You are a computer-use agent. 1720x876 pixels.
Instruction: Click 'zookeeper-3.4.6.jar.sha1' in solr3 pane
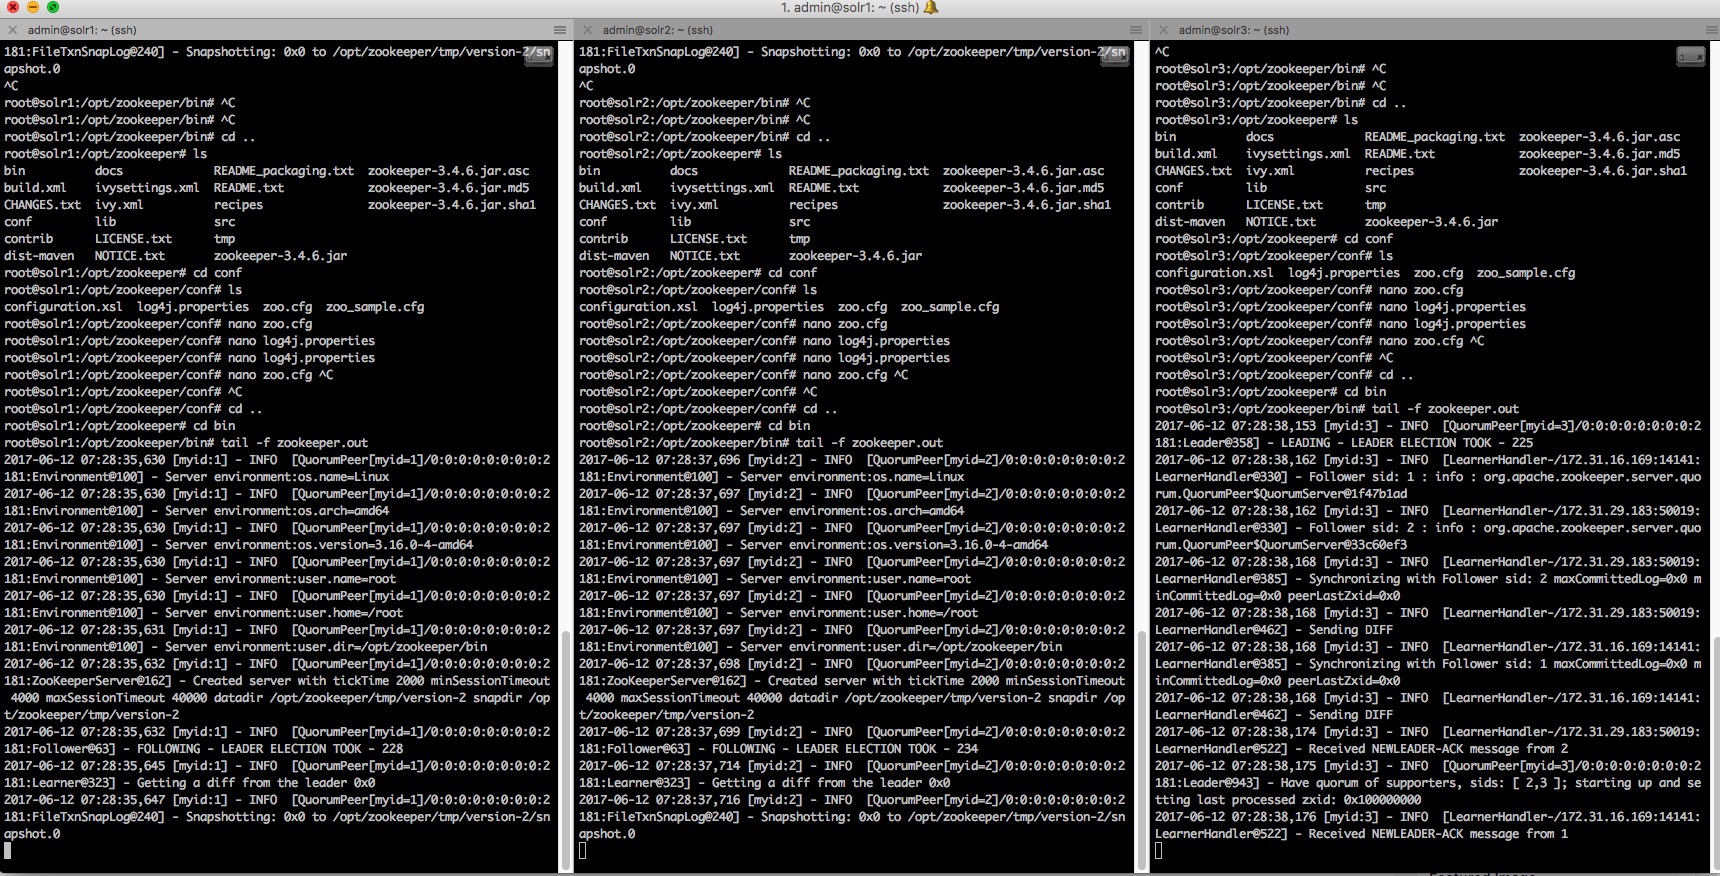(x=1603, y=171)
